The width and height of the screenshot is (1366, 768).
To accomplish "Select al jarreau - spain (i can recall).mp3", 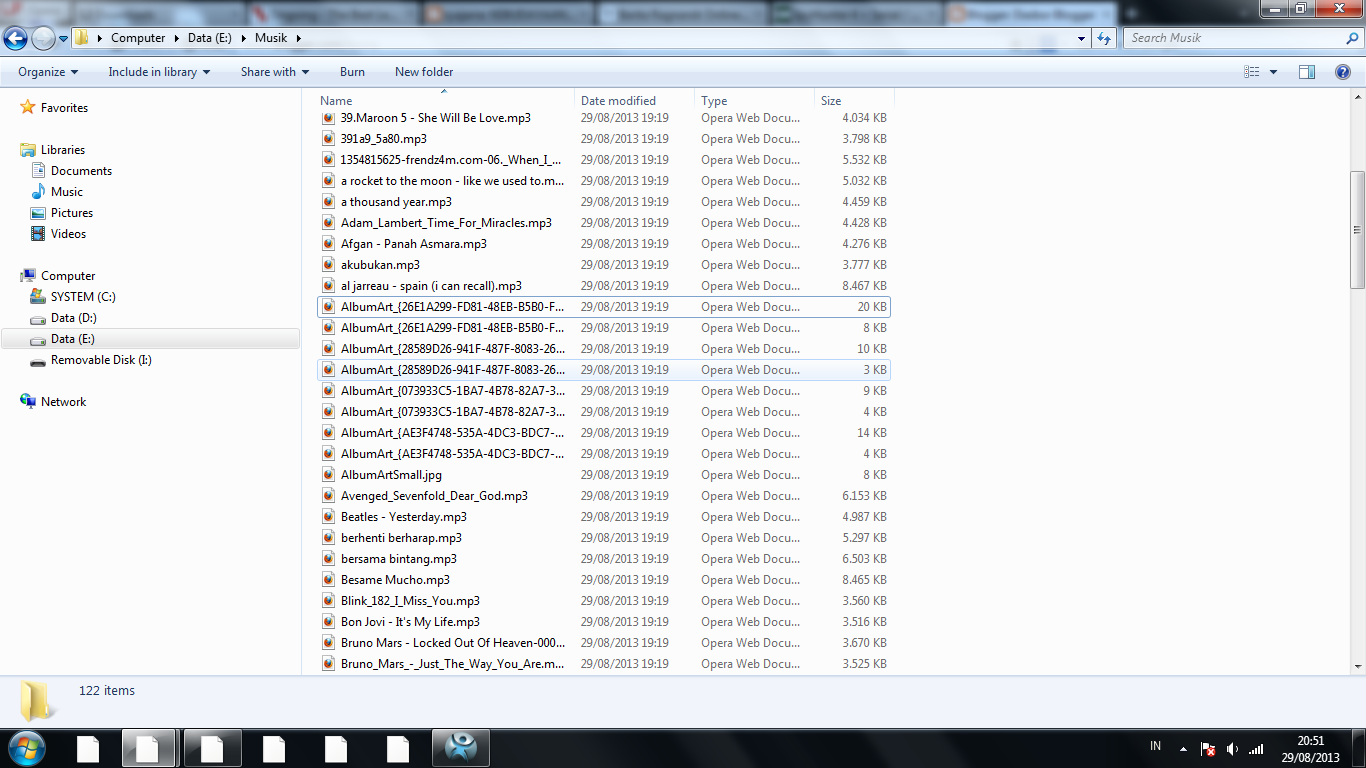I will 431,286.
